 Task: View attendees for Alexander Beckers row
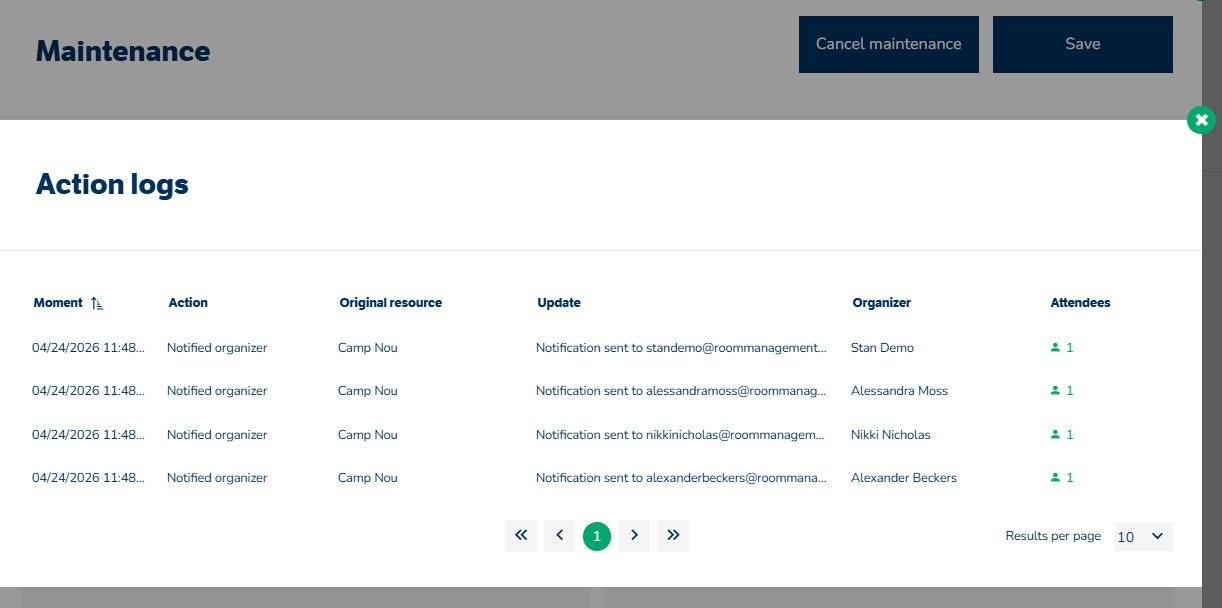(x=1061, y=478)
